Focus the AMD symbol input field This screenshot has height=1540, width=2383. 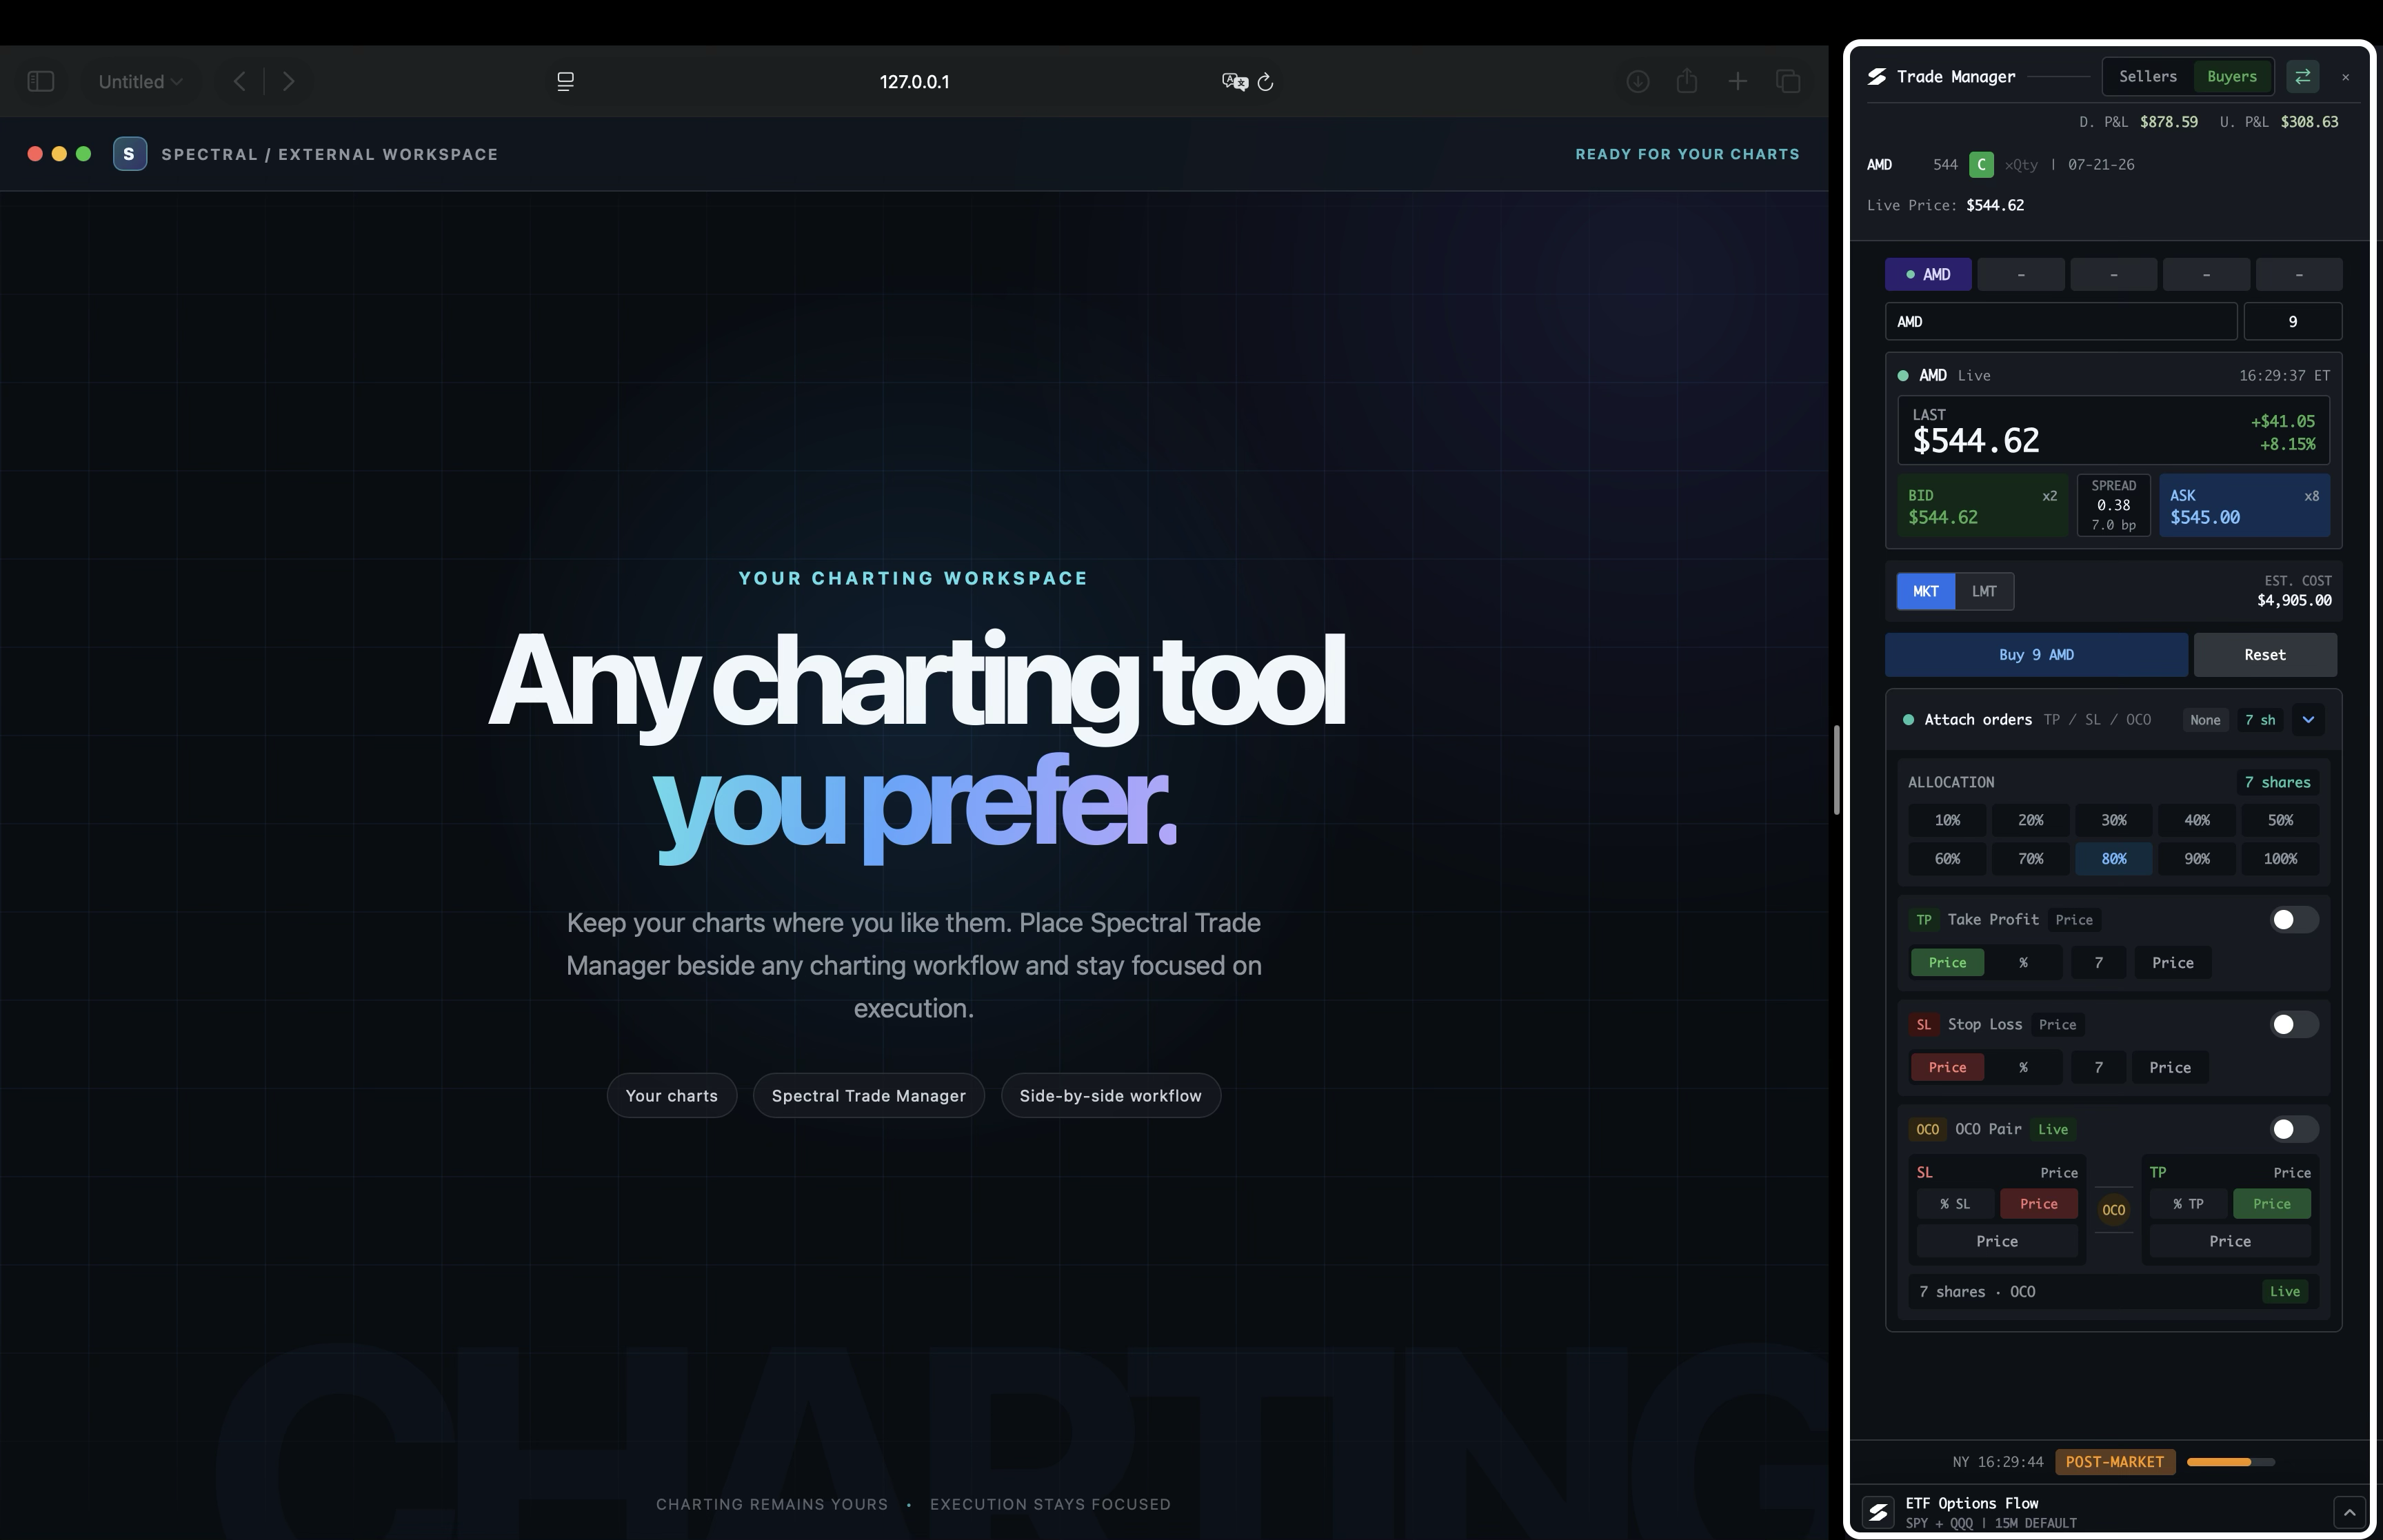pos(2061,322)
